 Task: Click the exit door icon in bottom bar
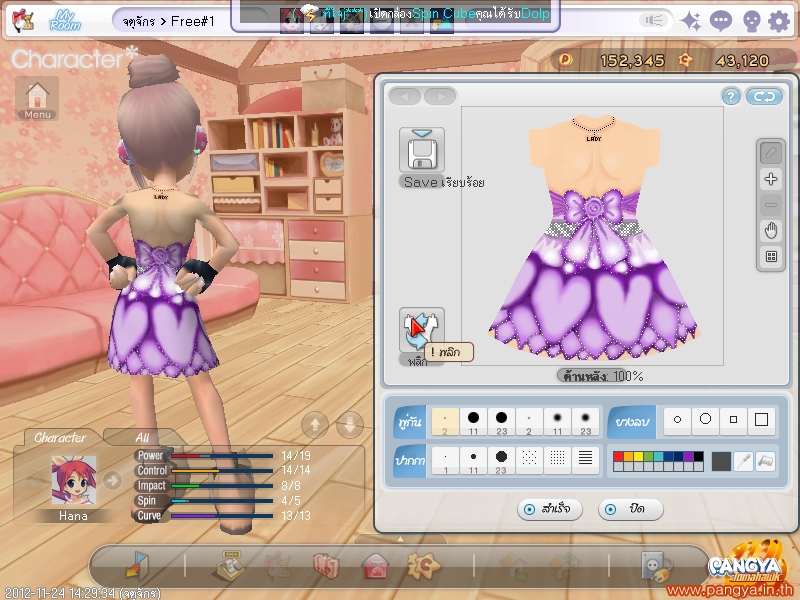137,565
